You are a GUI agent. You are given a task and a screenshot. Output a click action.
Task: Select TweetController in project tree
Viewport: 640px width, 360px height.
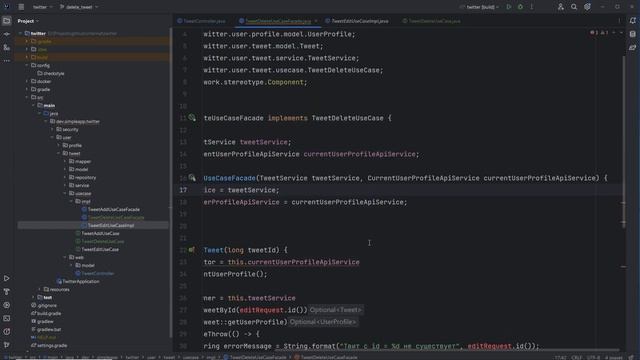click(95, 273)
